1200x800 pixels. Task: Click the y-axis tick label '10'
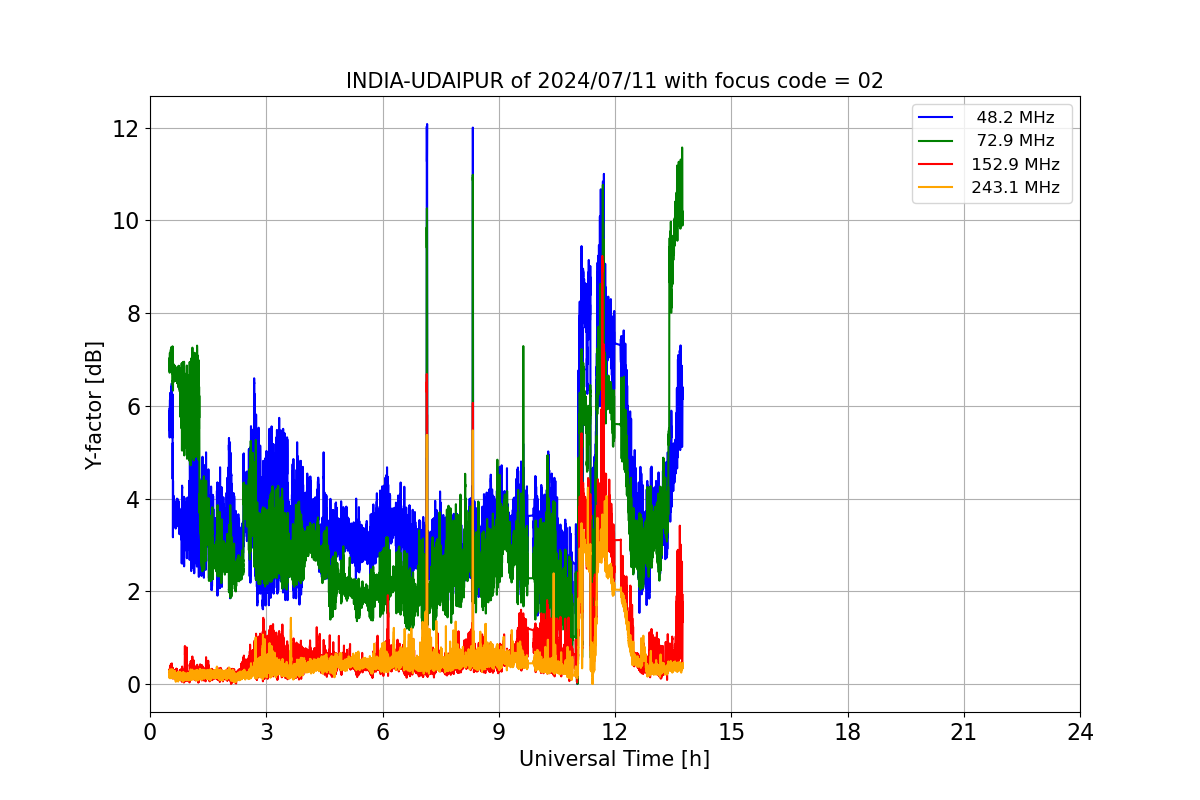(127, 221)
